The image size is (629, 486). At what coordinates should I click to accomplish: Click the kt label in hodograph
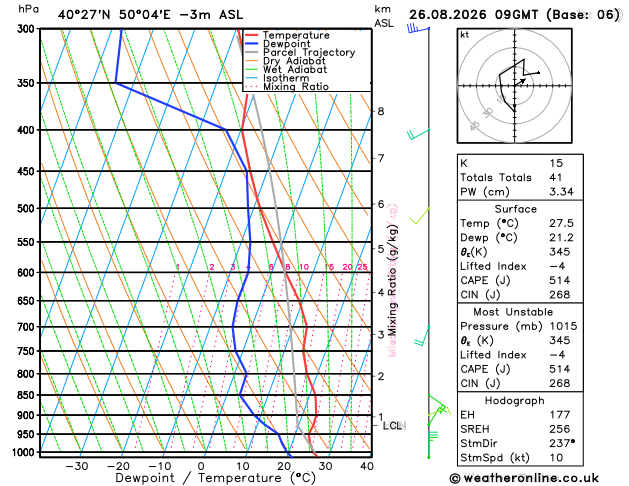[x=465, y=35]
